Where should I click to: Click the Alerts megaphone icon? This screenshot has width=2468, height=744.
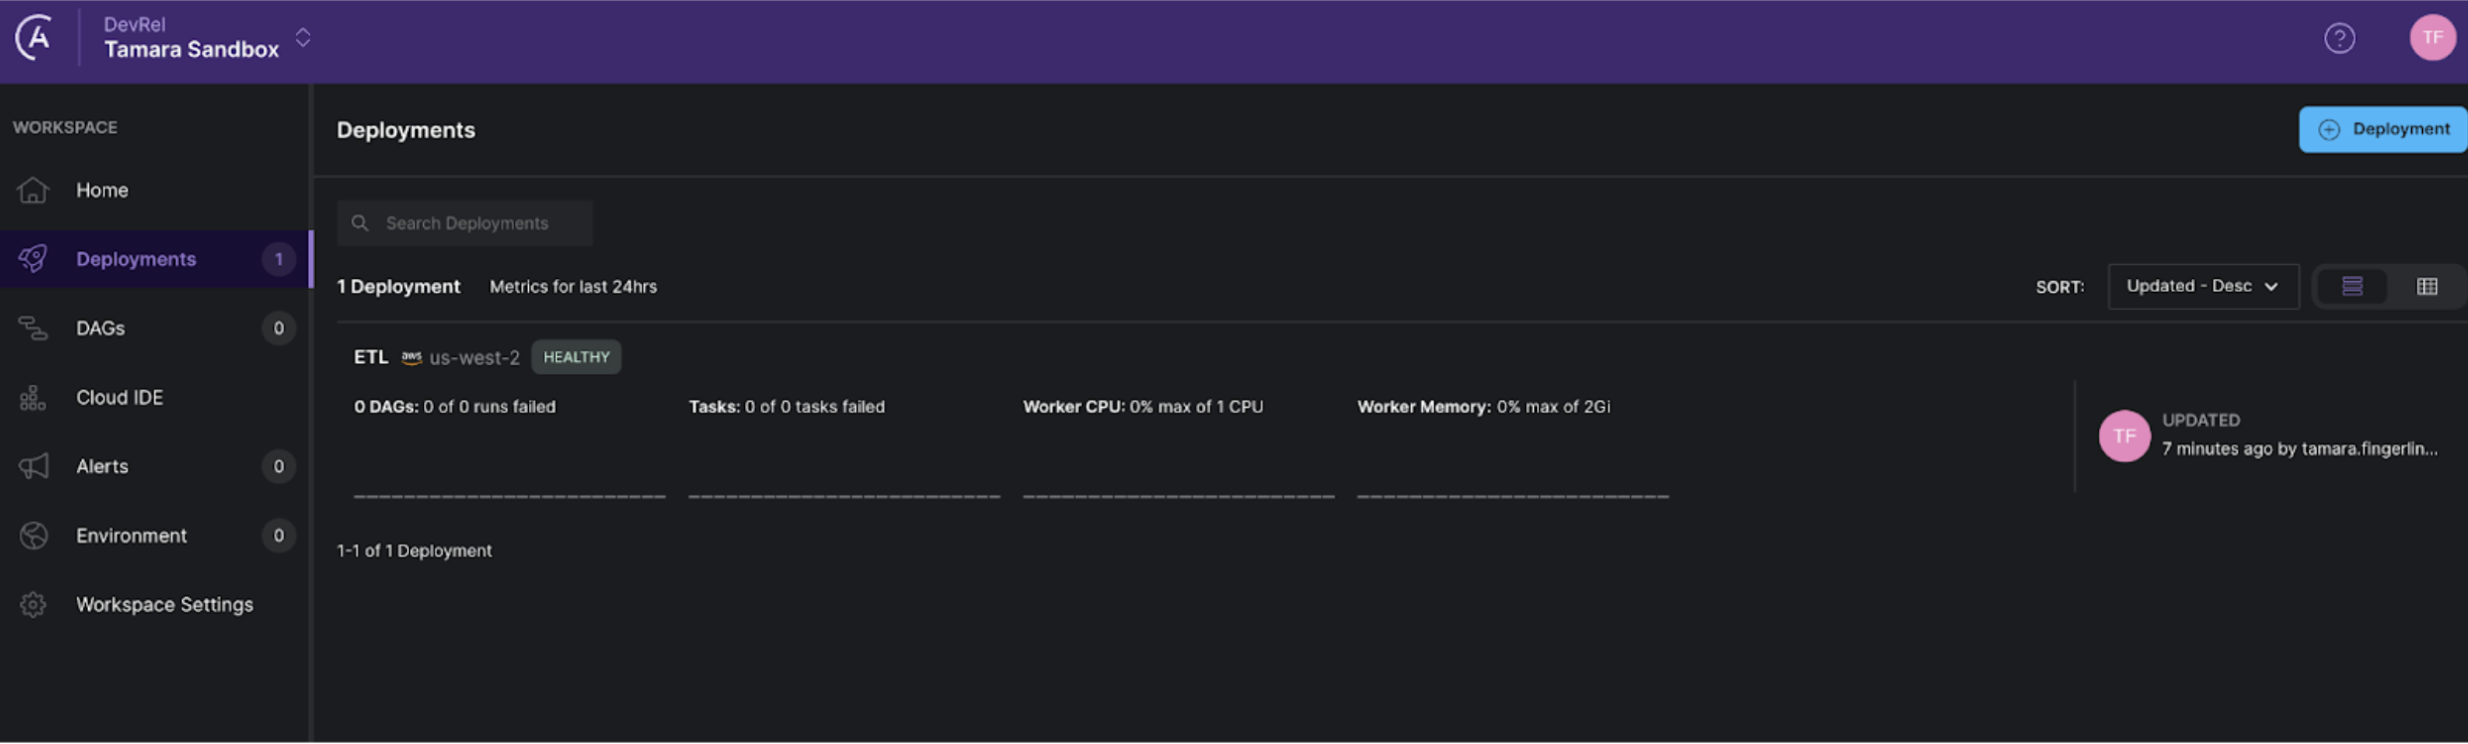pos(33,467)
